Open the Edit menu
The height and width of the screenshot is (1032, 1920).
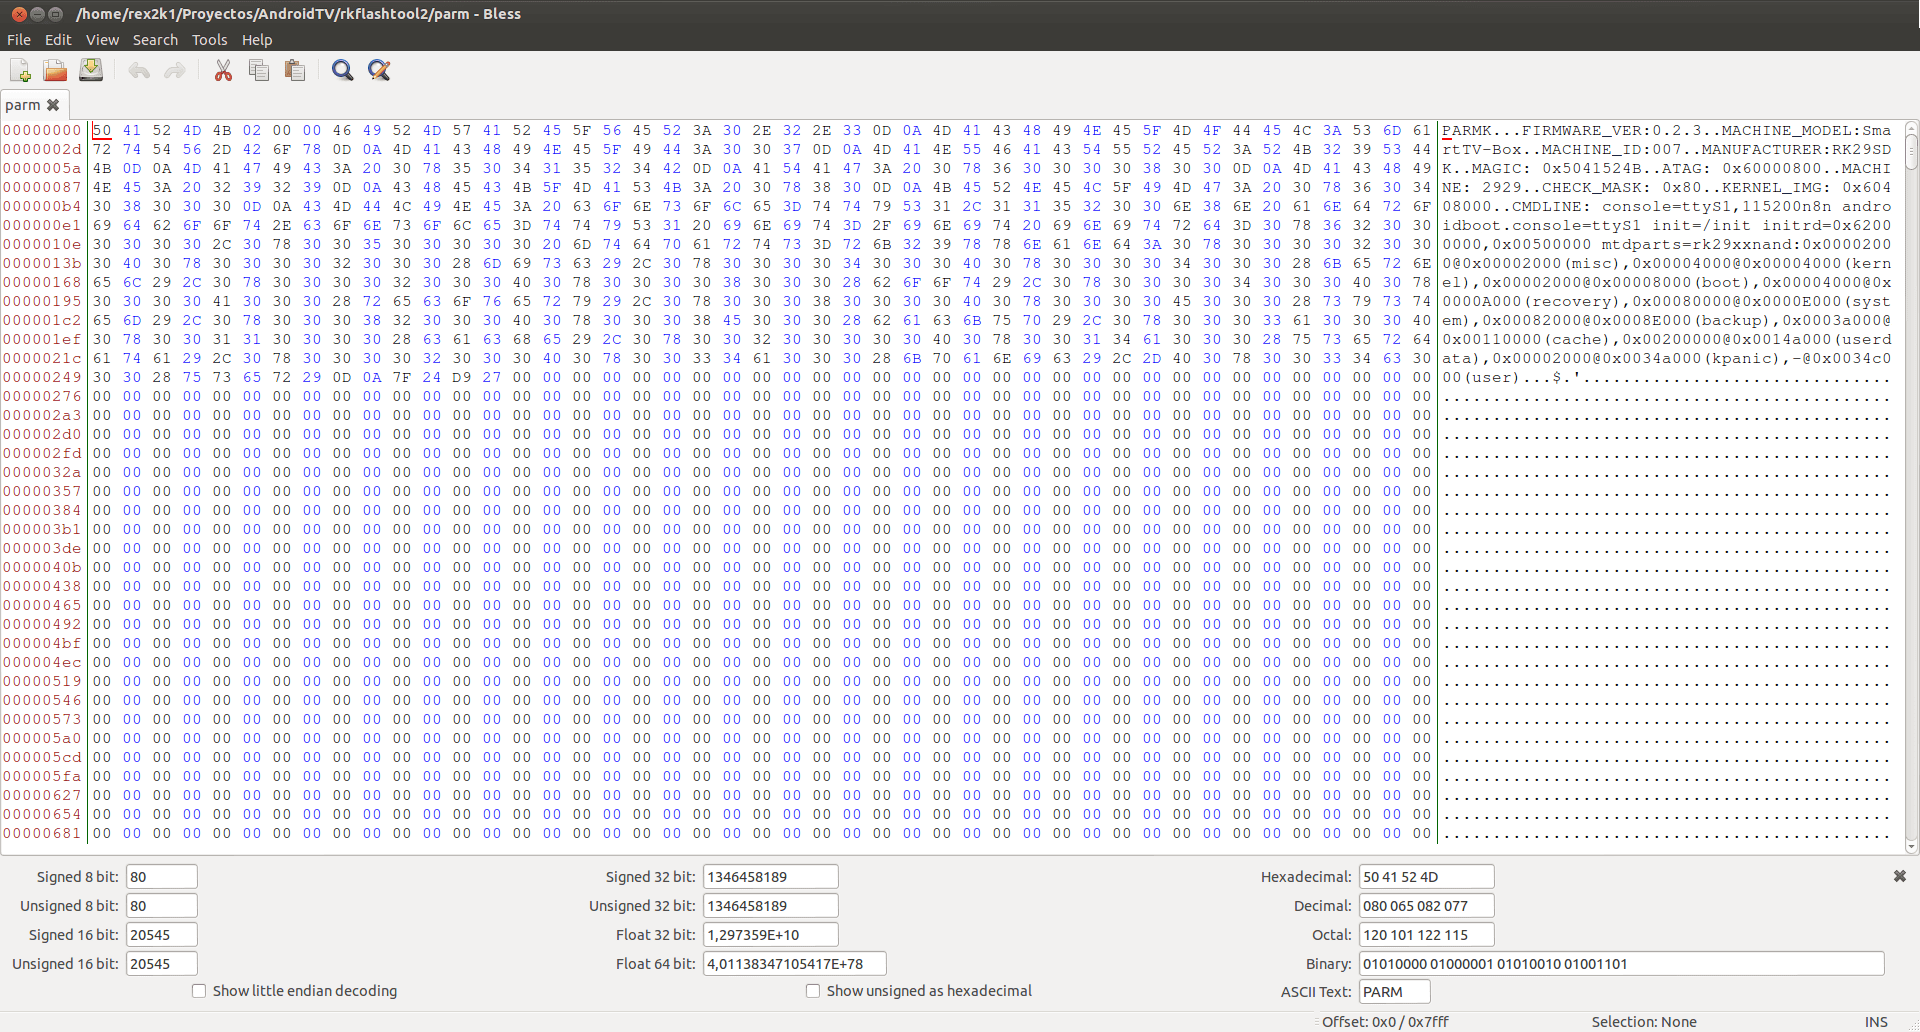[58, 40]
